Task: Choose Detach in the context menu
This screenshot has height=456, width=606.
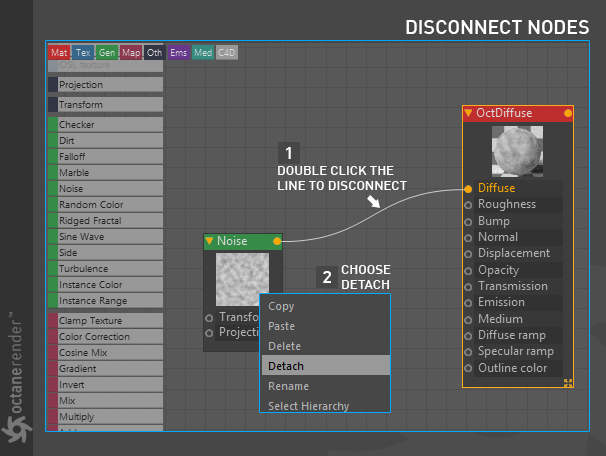Action: point(325,366)
